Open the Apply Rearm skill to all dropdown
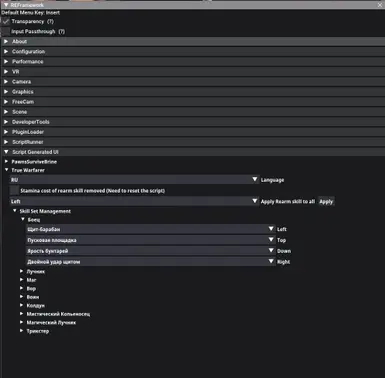385x378 pixels. click(x=134, y=201)
